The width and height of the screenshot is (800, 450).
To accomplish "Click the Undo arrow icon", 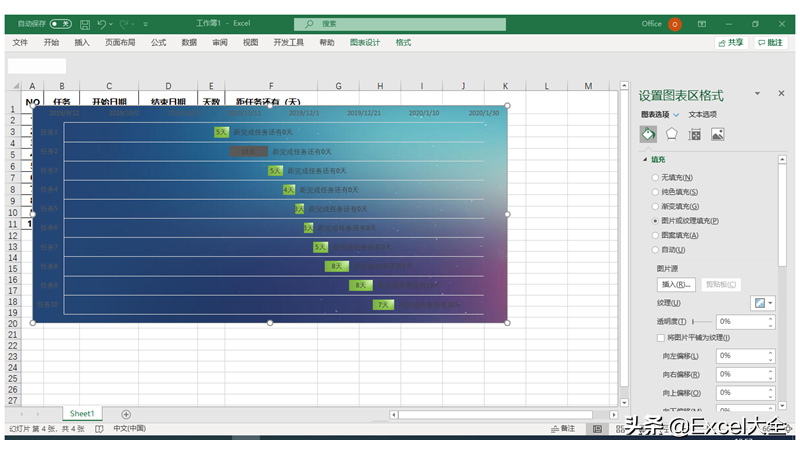I will tap(102, 23).
